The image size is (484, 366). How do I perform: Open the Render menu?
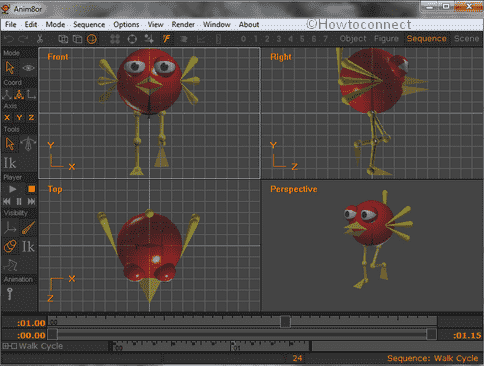[x=183, y=24]
